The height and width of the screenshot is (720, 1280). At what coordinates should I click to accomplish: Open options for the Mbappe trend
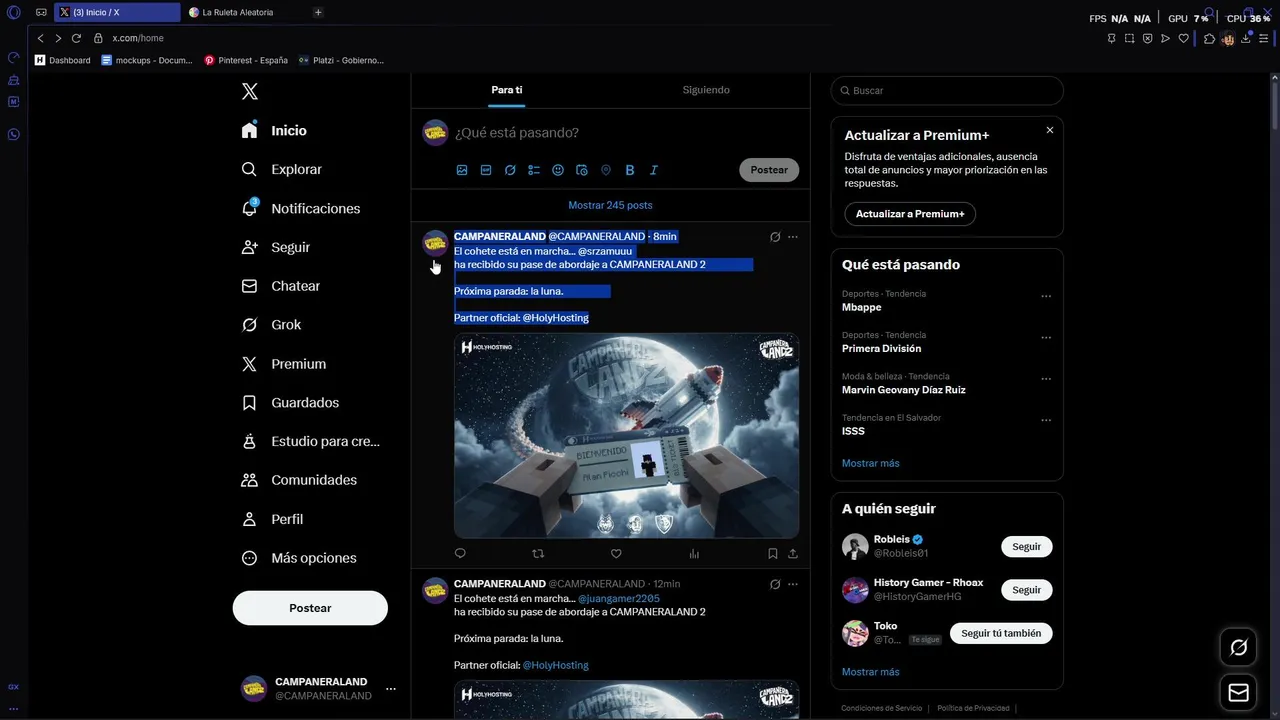point(1046,296)
